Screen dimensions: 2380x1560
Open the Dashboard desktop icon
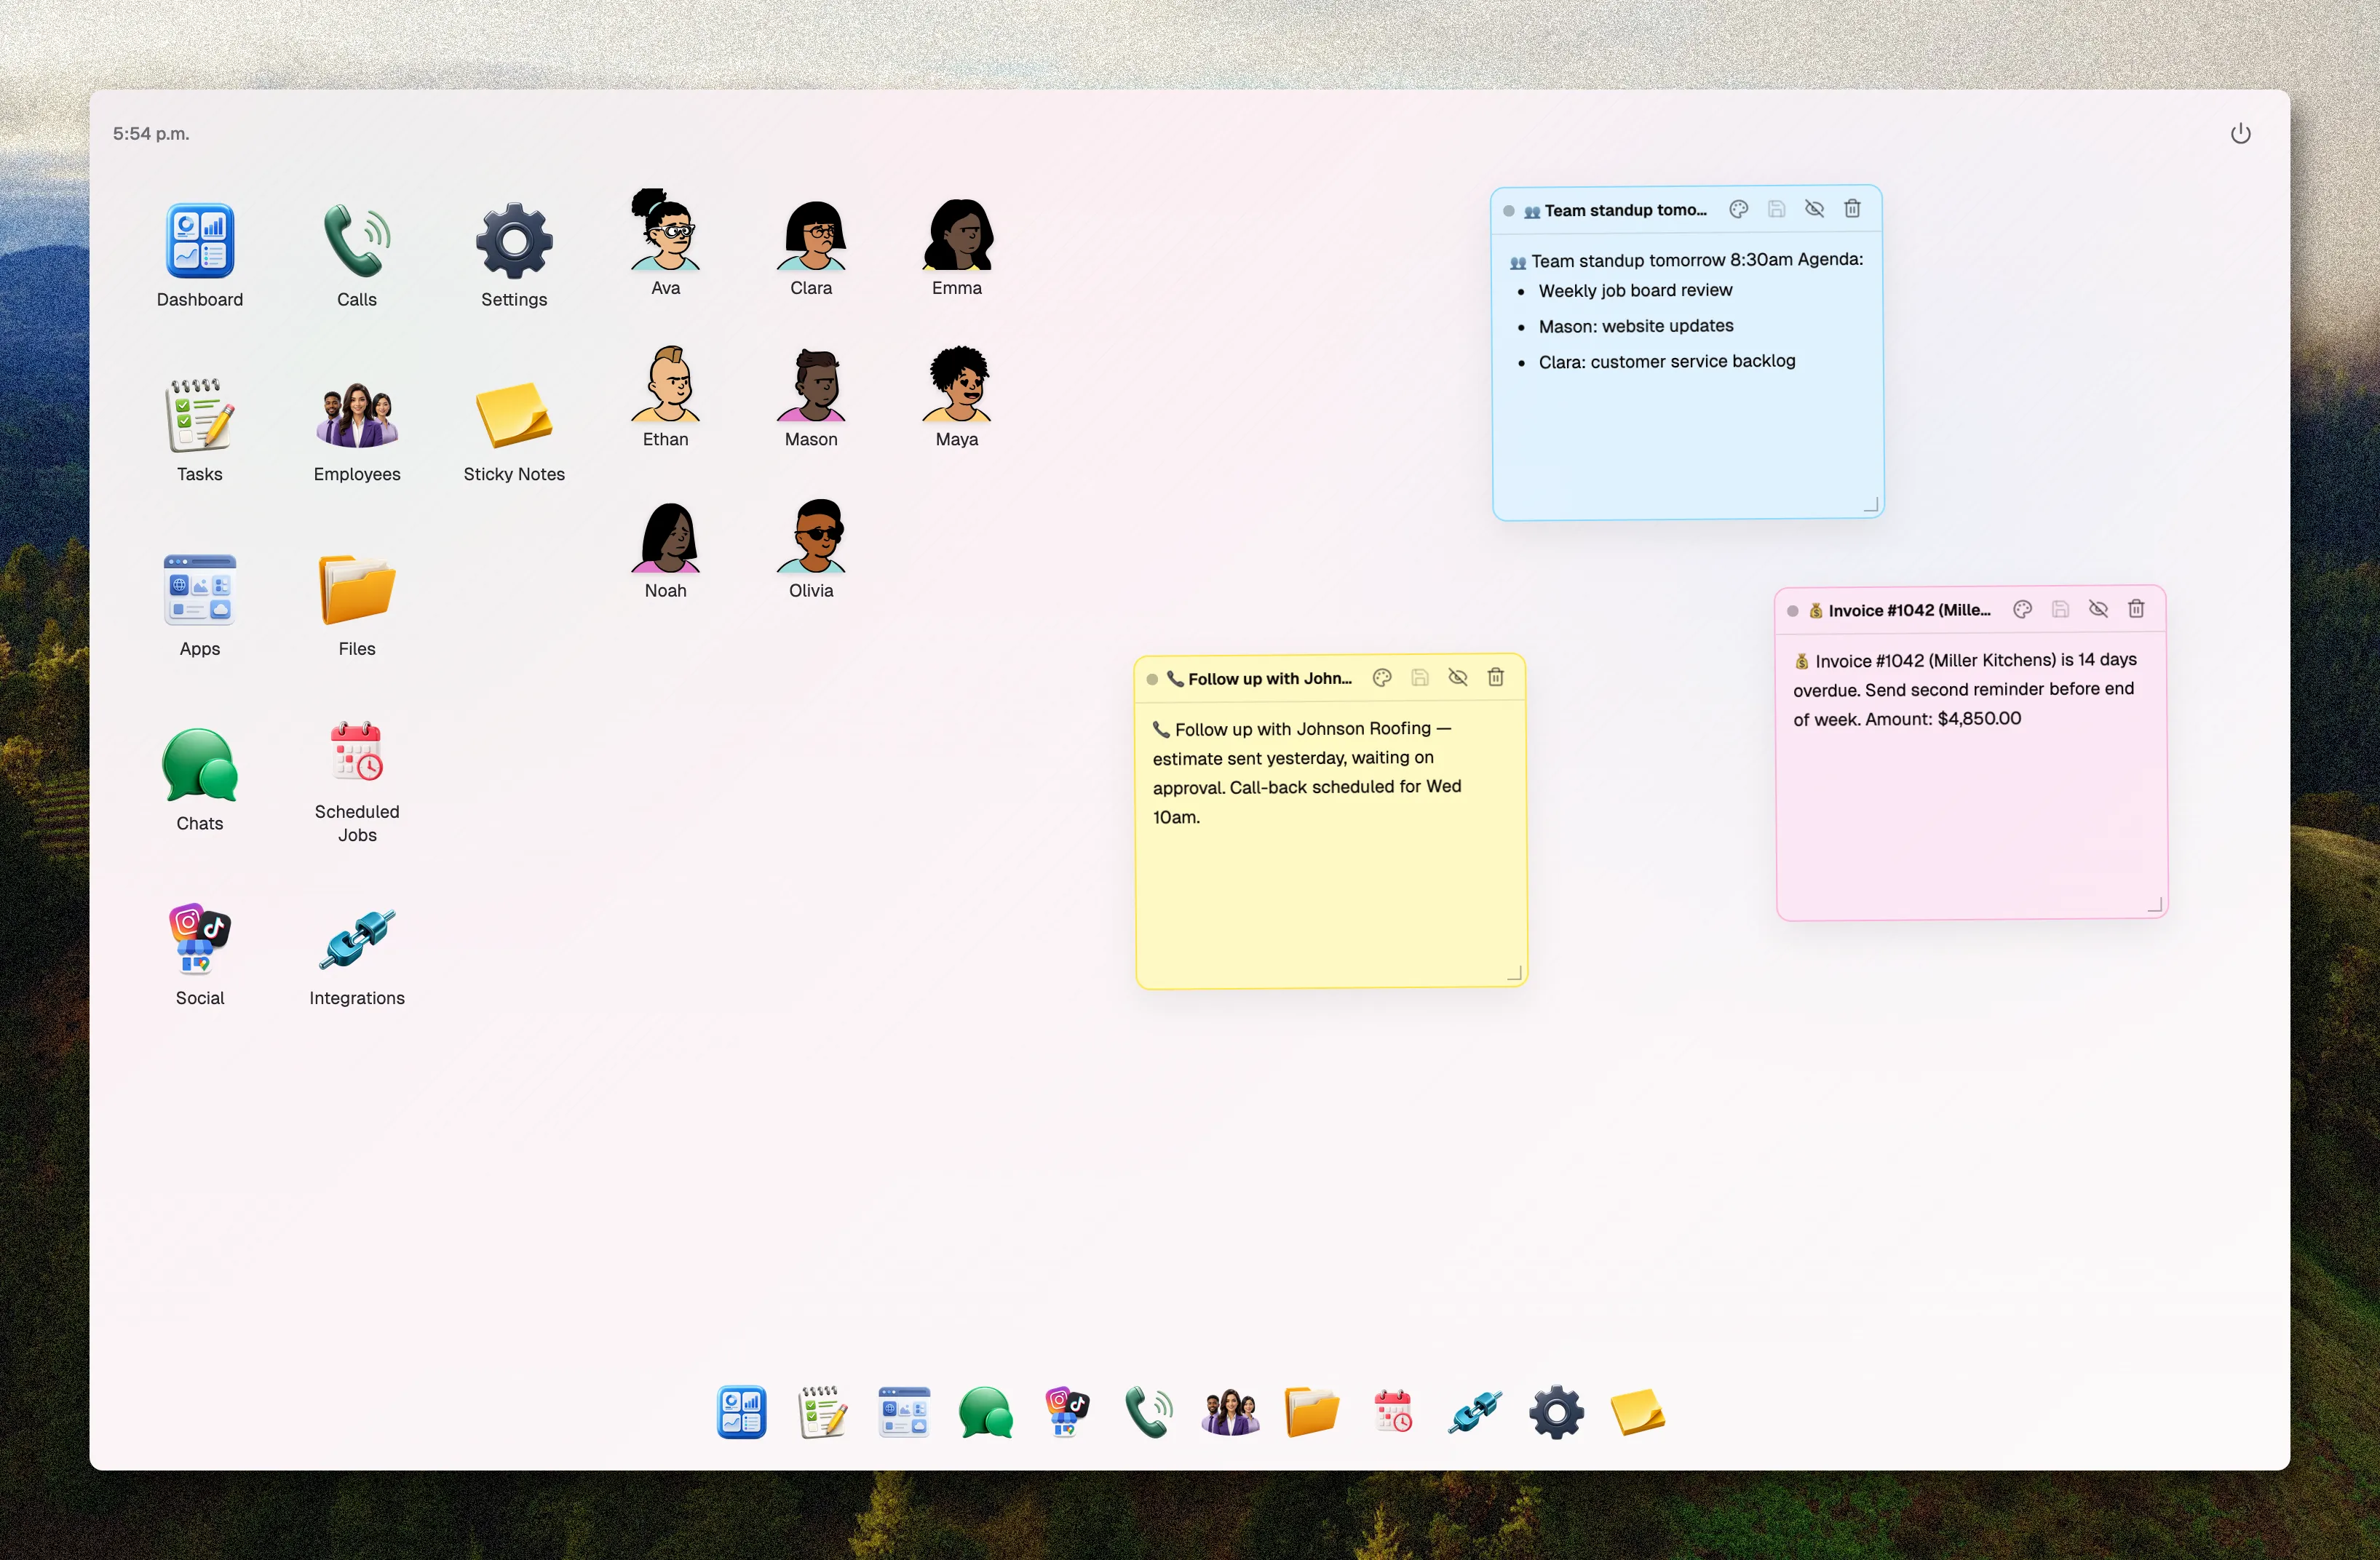(199, 241)
